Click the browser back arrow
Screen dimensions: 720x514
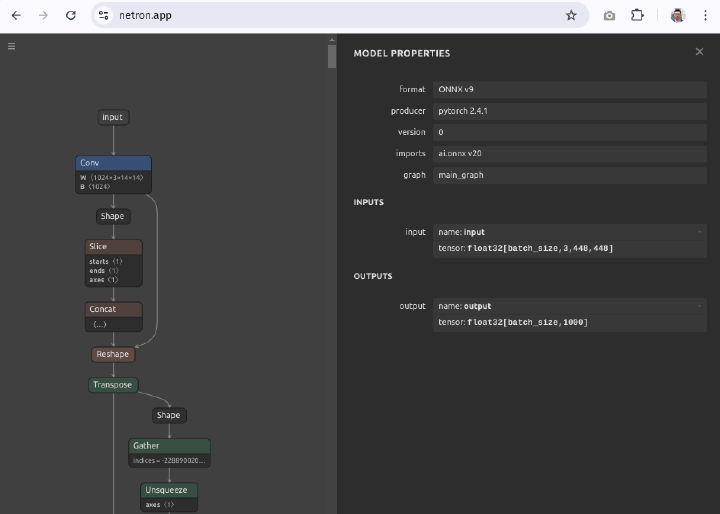[16, 15]
